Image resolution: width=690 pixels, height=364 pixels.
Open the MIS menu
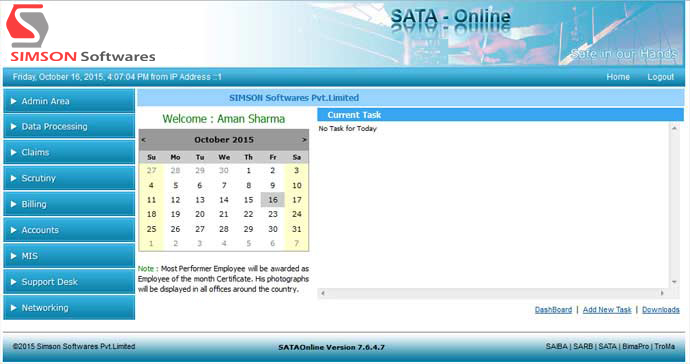click(x=69, y=256)
